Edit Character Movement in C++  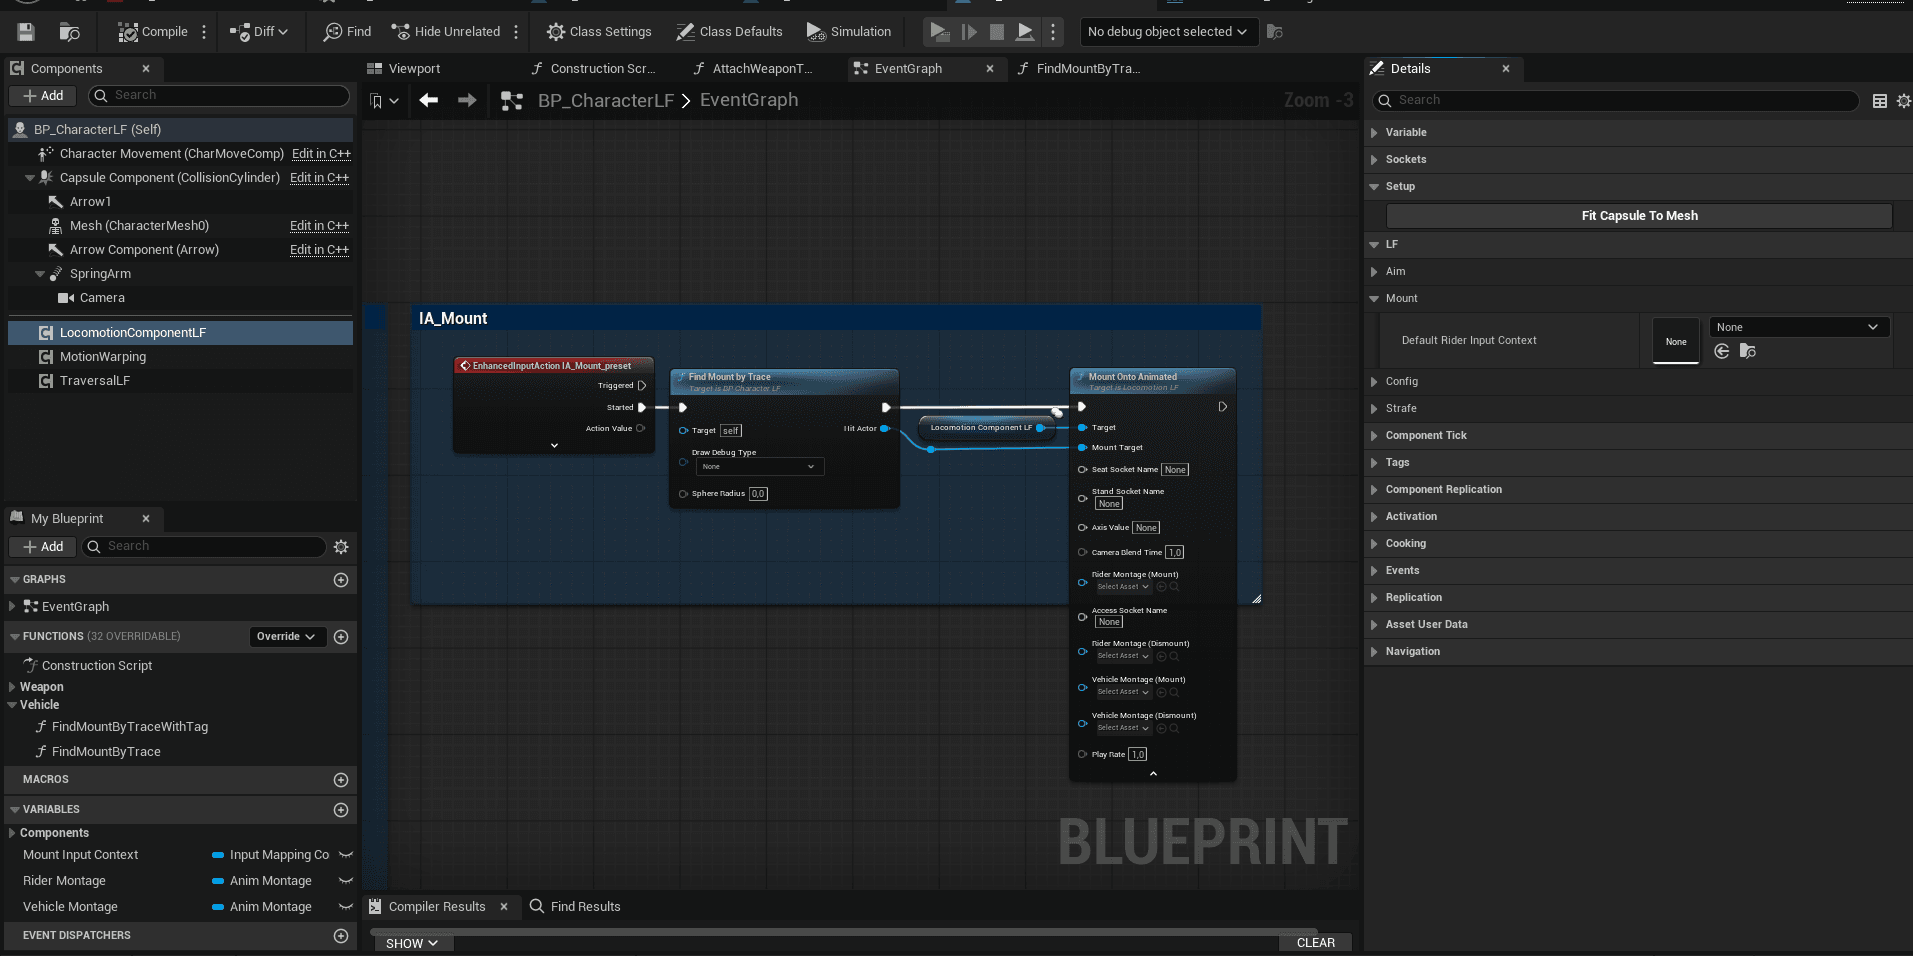[x=321, y=154]
